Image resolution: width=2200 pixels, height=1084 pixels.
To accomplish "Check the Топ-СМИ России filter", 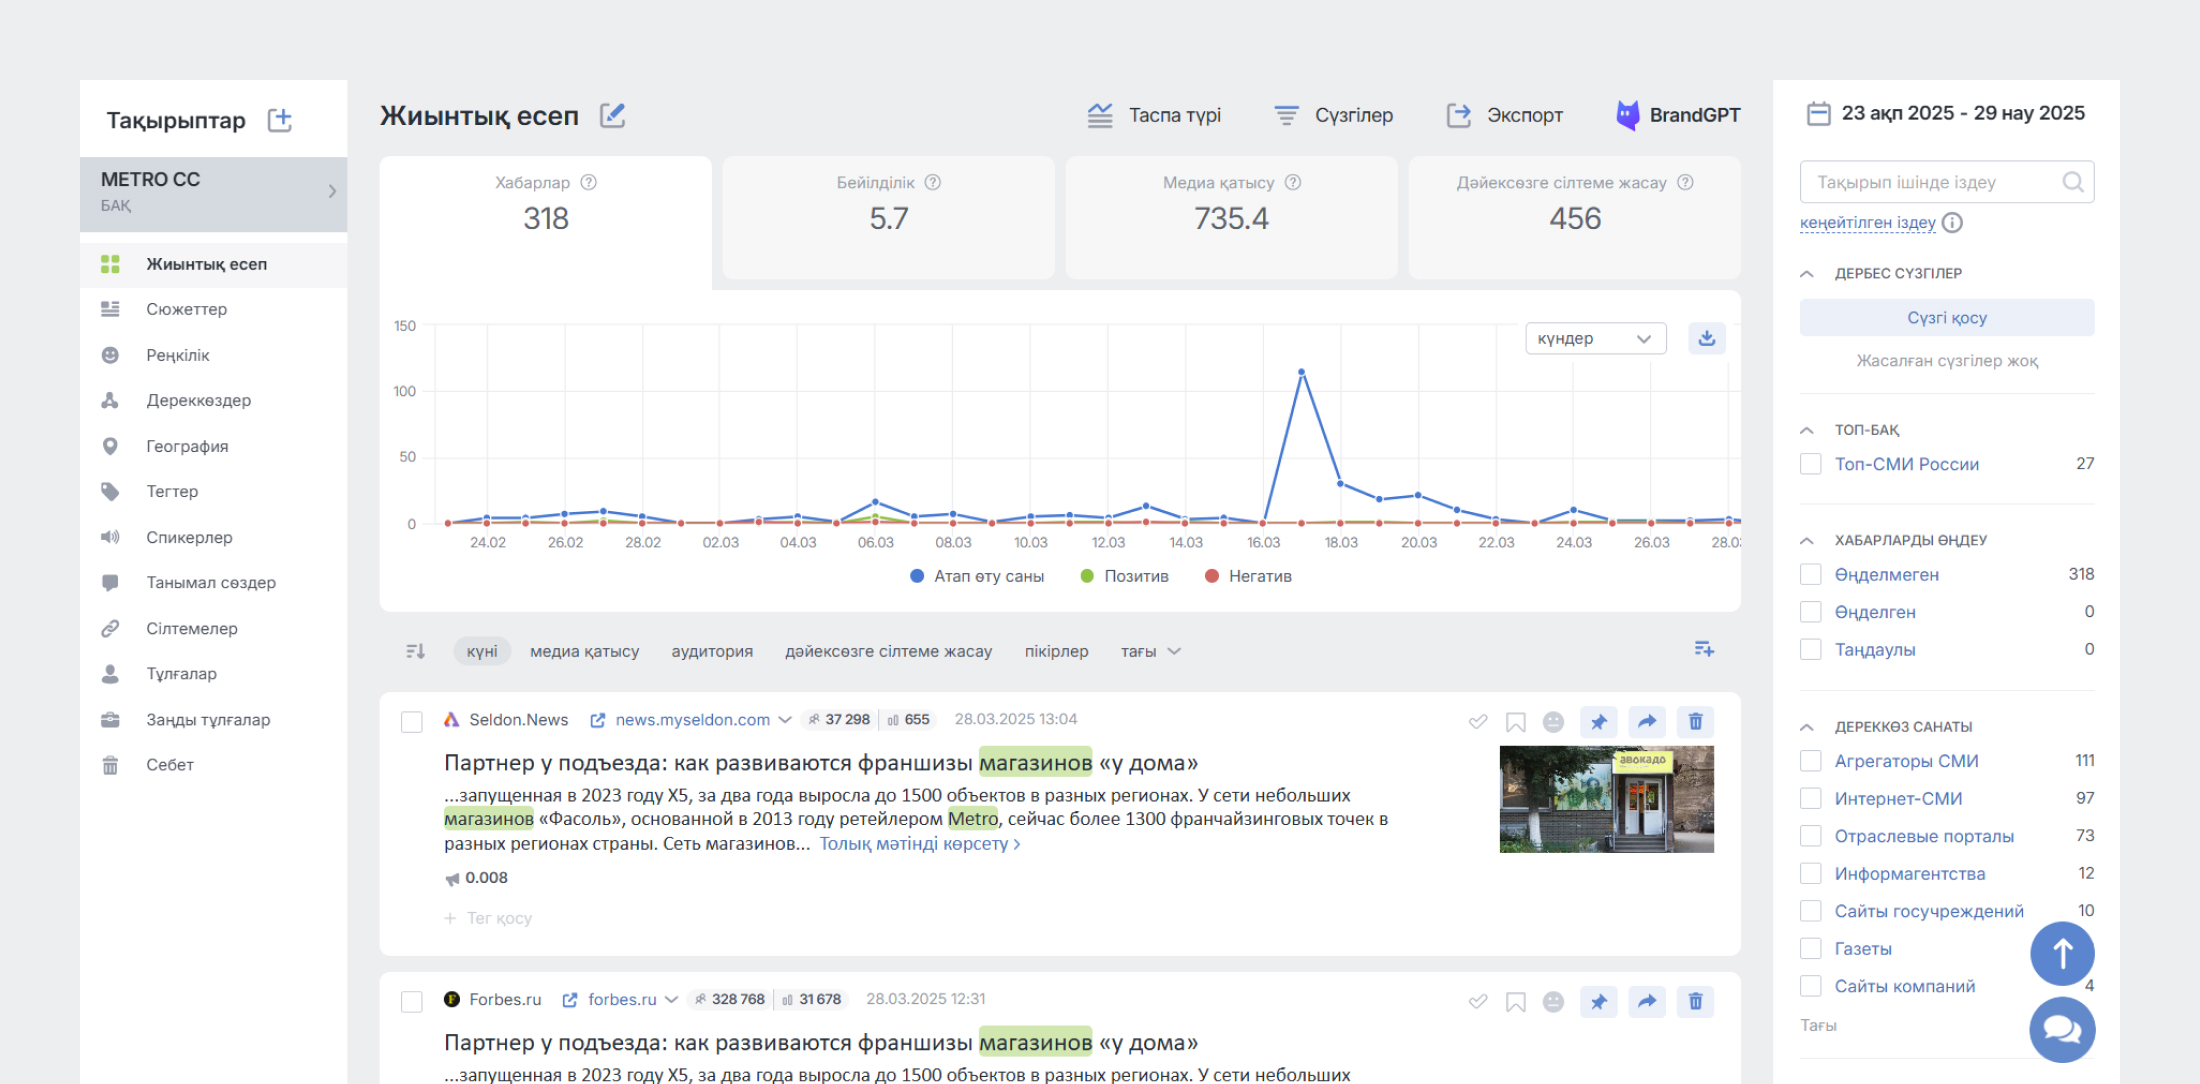I will 1810,464.
